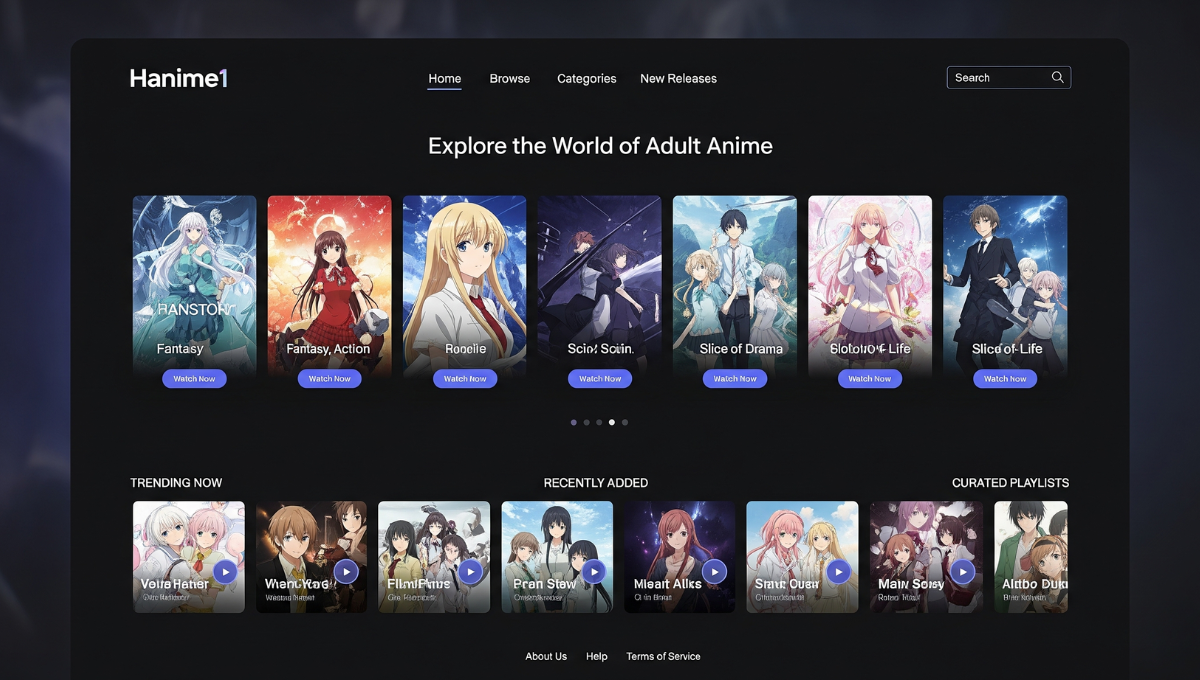This screenshot has height=680, width=1200.
Task: Go to the Browse tab
Action: click(509, 79)
